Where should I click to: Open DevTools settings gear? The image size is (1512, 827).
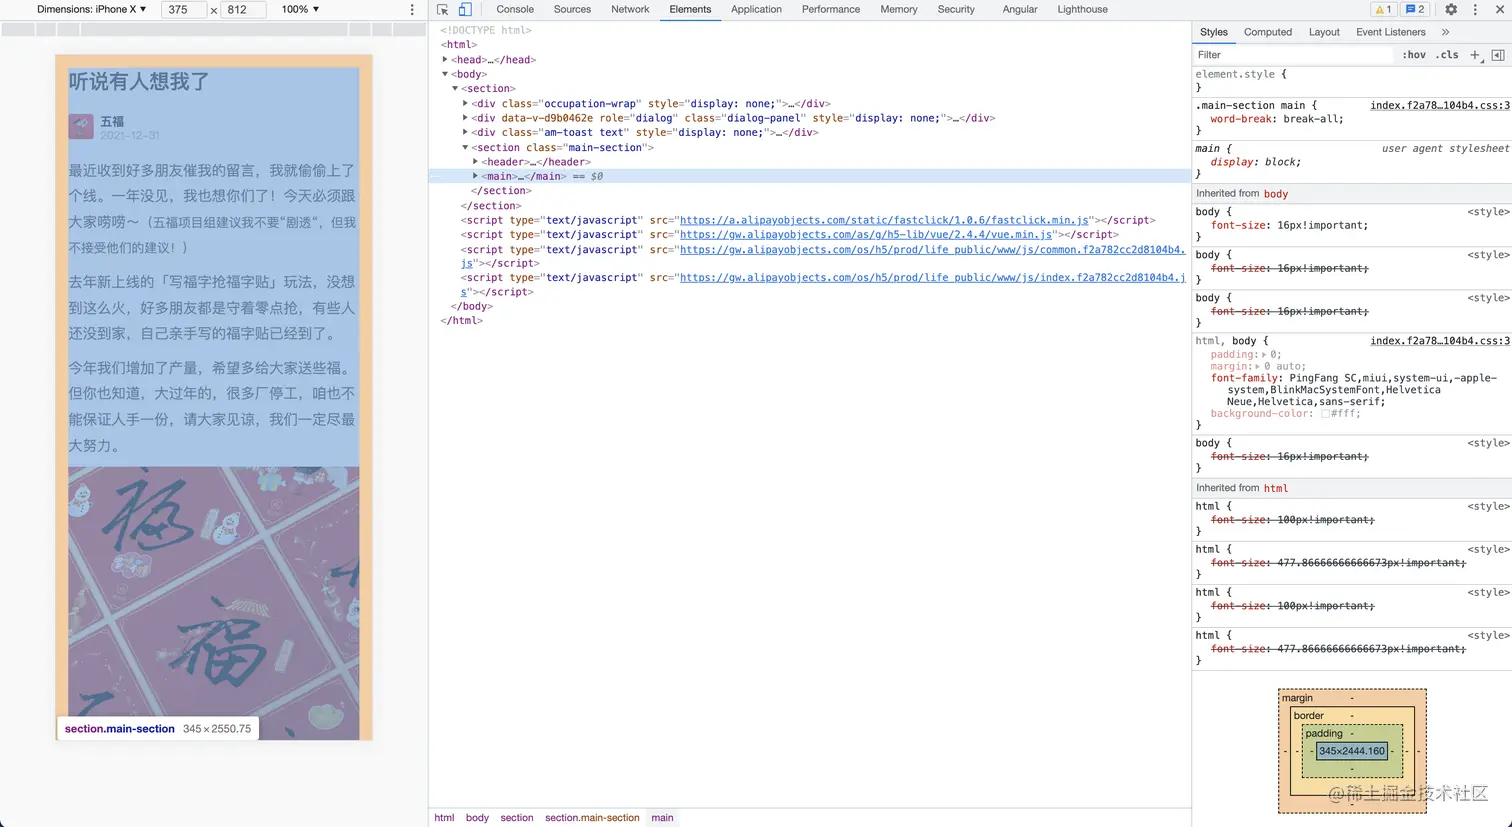(1451, 10)
